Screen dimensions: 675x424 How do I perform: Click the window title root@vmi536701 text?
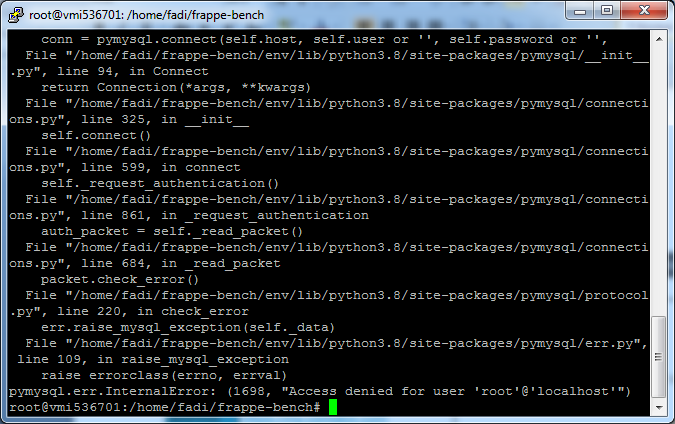click(146, 15)
